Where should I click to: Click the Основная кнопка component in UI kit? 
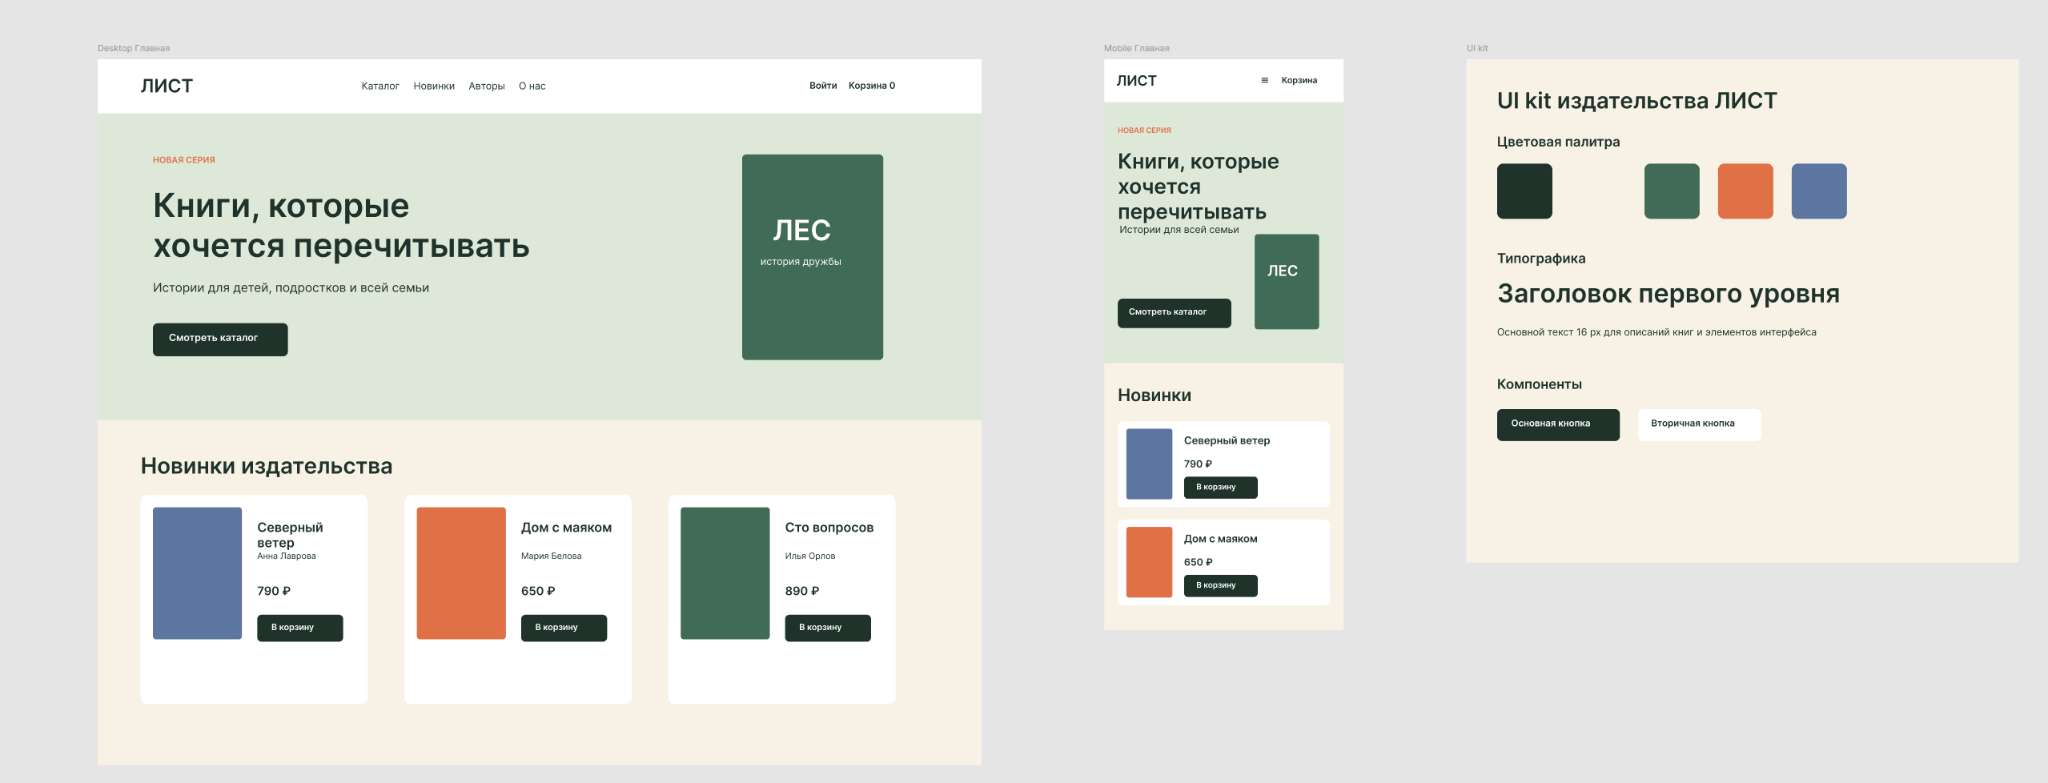pos(1558,425)
